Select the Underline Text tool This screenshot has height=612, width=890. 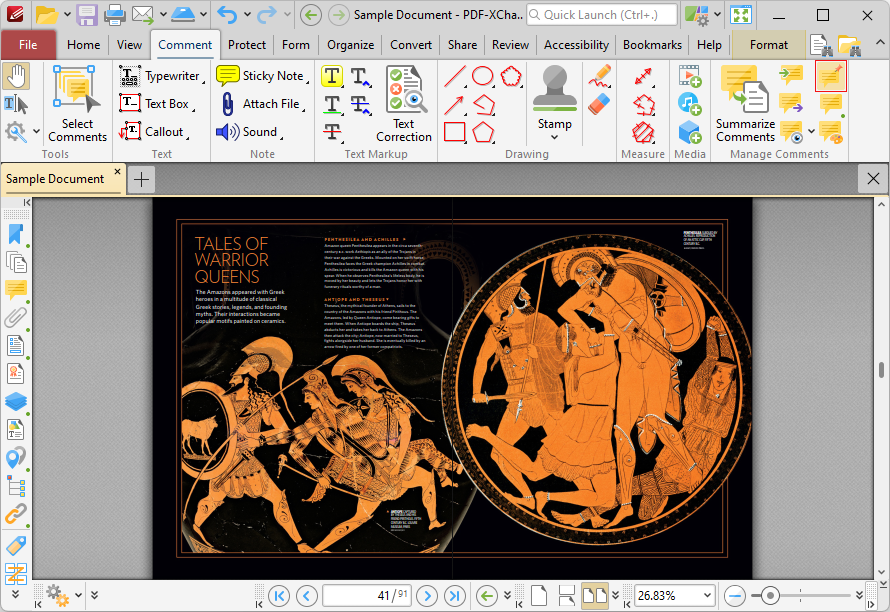pos(332,104)
